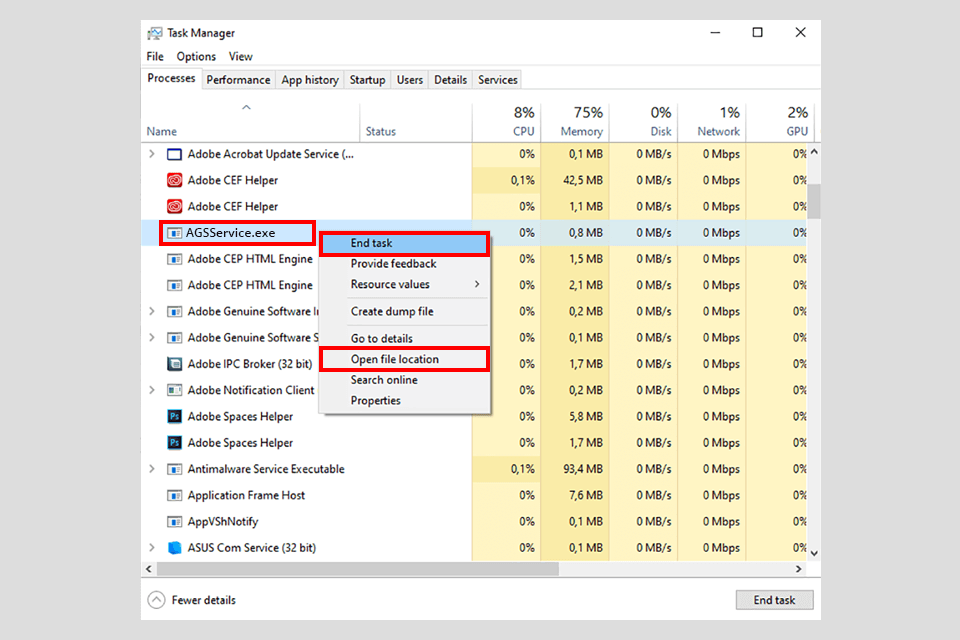This screenshot has width=960, height=640.
Task: Click the Task Manager title bar icon
Action: pos(154,32)
